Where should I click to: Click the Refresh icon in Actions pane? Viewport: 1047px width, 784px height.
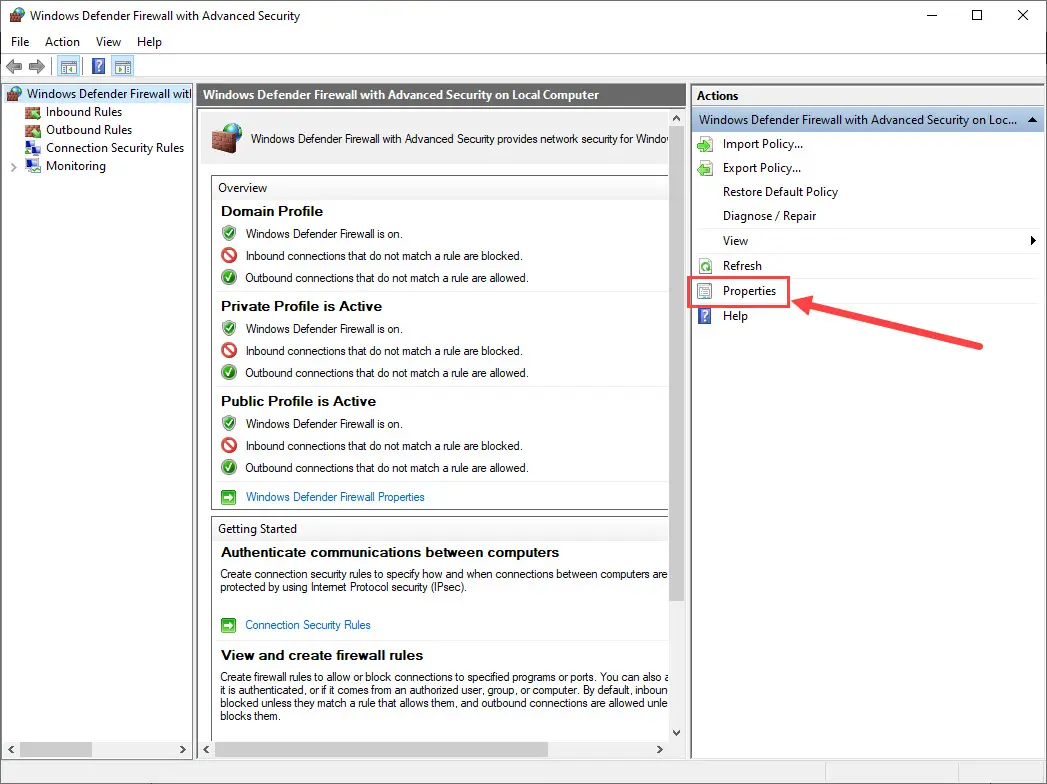click(705, 266)
